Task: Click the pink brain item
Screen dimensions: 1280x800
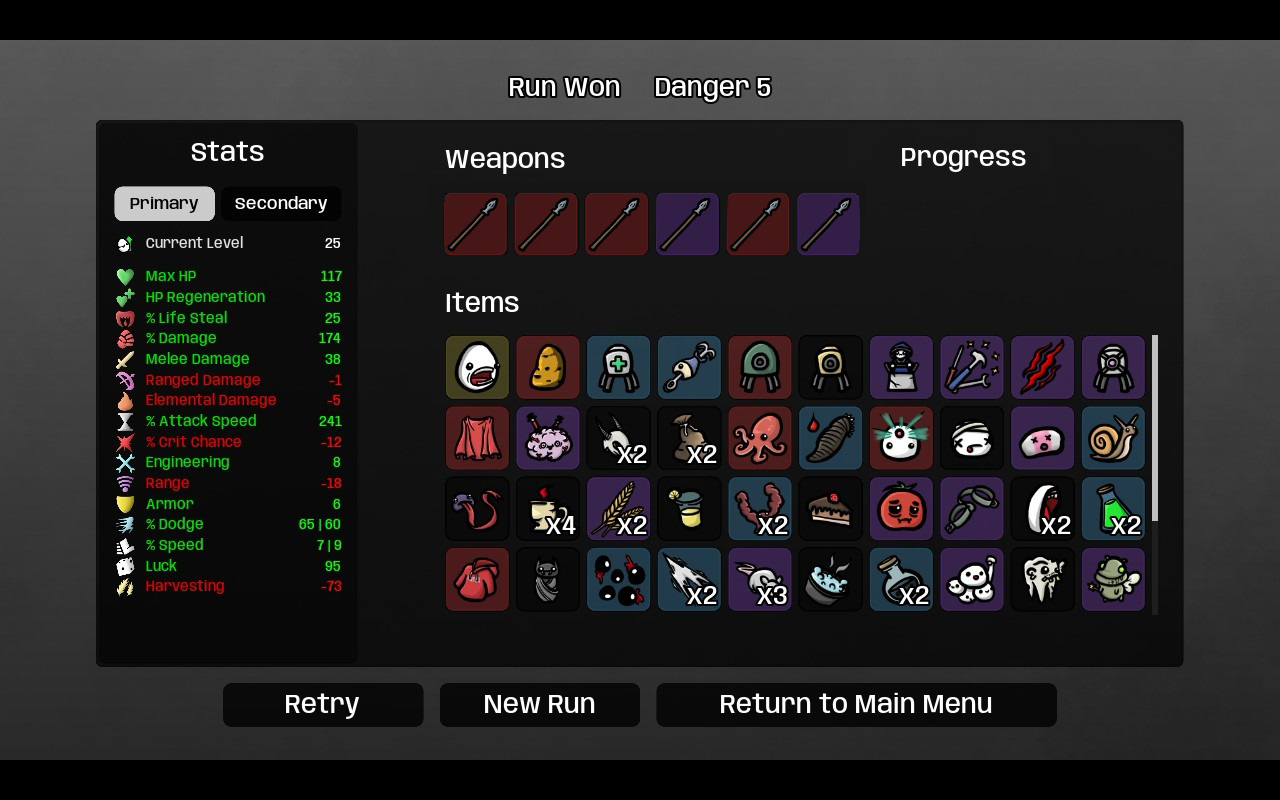Action: coord(548,438)
